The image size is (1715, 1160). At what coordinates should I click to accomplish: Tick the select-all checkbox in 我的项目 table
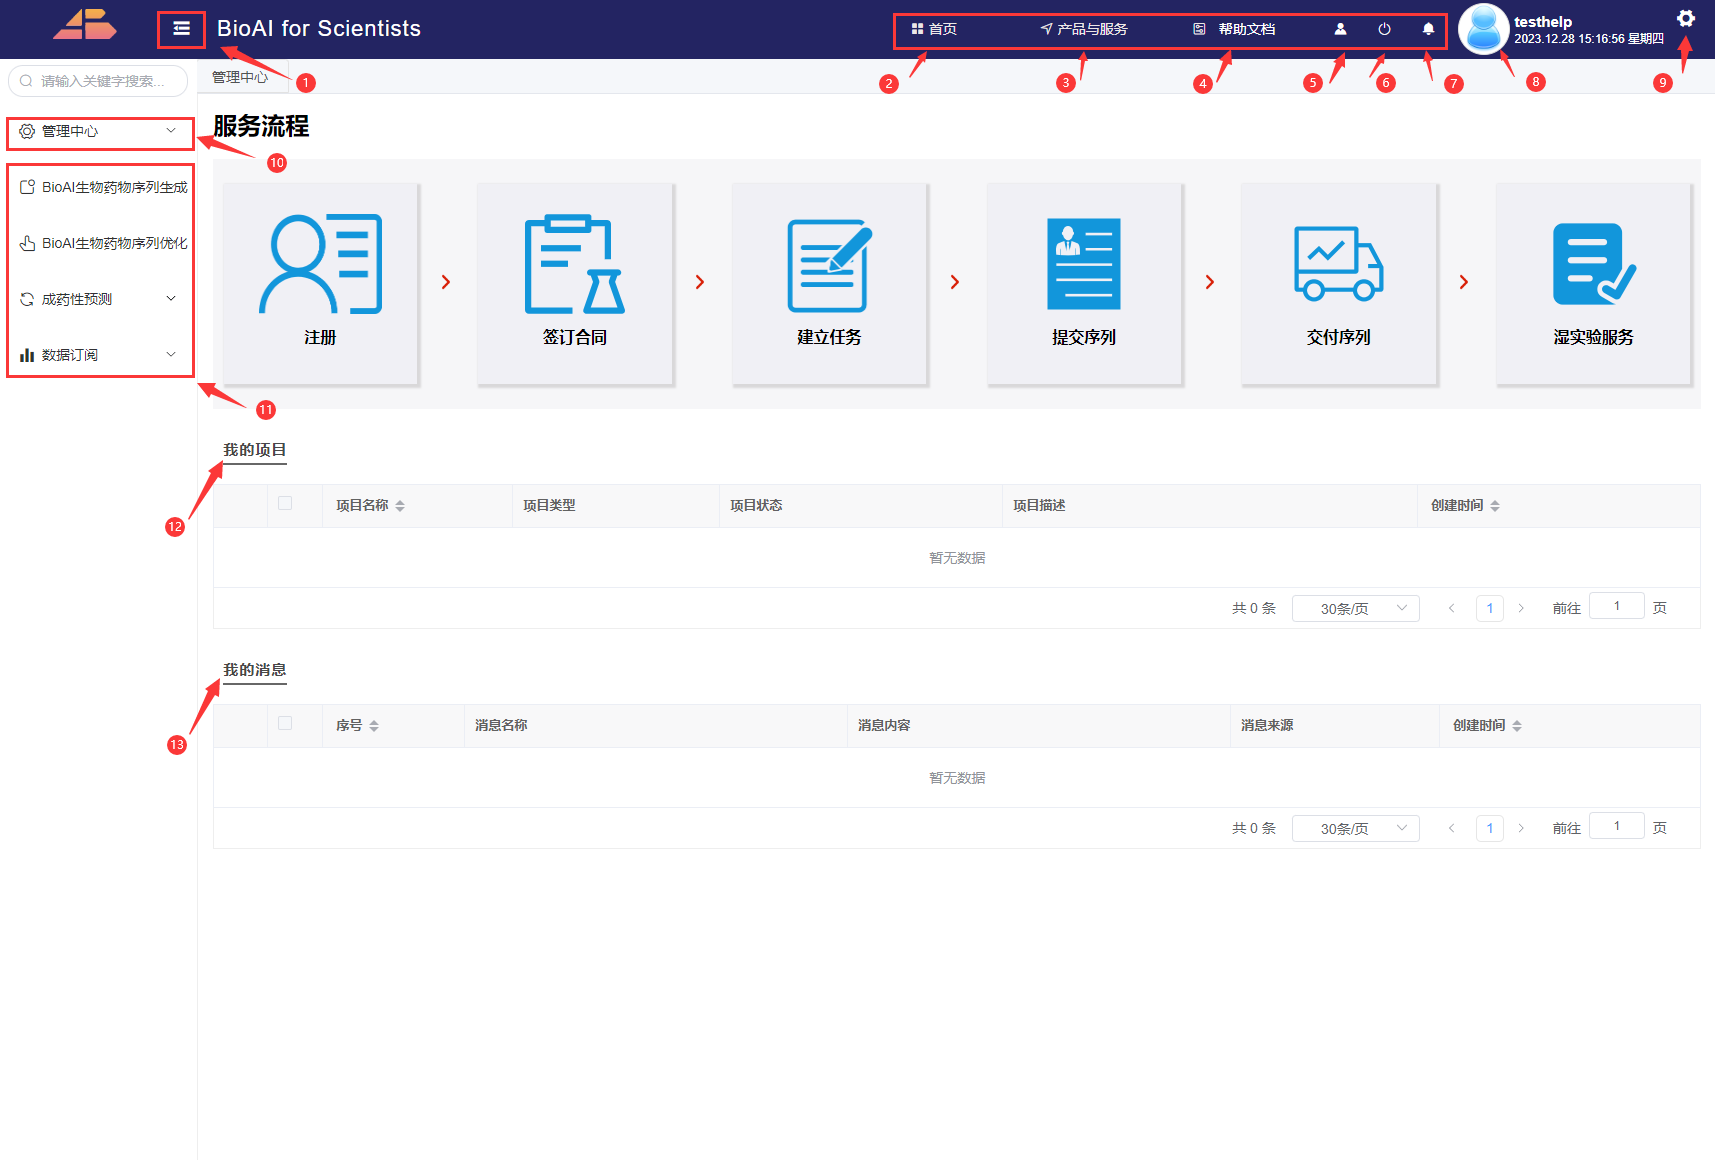pyautogui.click(x=285, y=503)
